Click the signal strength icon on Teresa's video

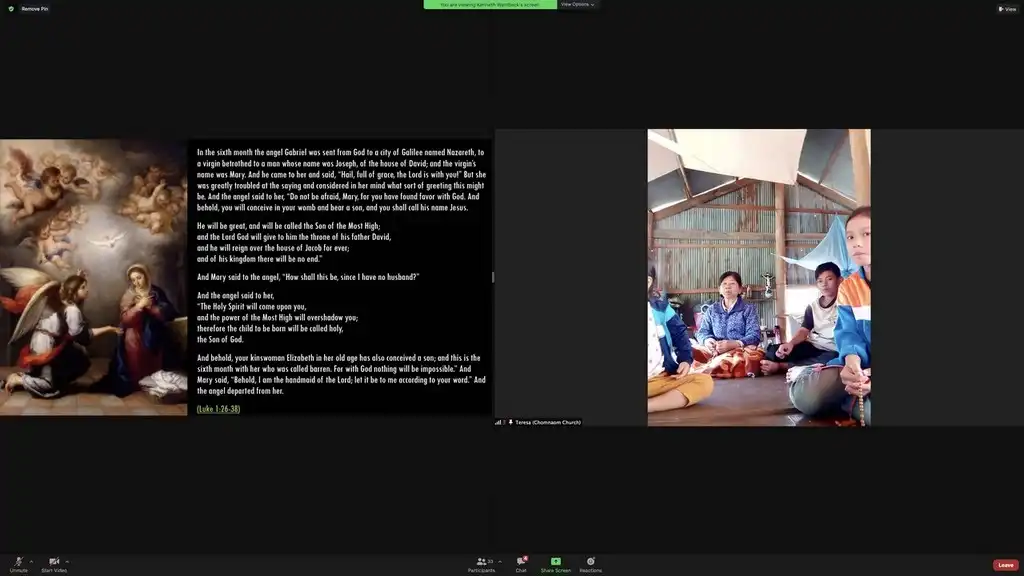click(x=498, y=423)
